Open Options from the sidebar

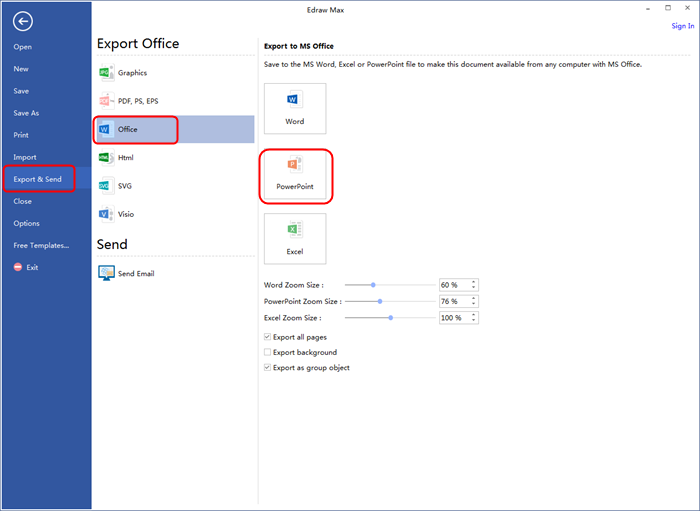pyautogui.click(x=26, y=223)
